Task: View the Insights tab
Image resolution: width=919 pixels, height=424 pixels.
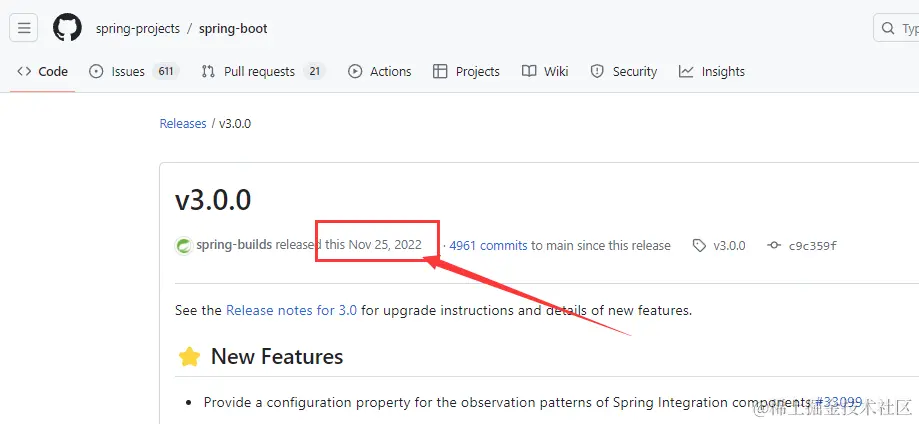Action: (x=712, y=72)
